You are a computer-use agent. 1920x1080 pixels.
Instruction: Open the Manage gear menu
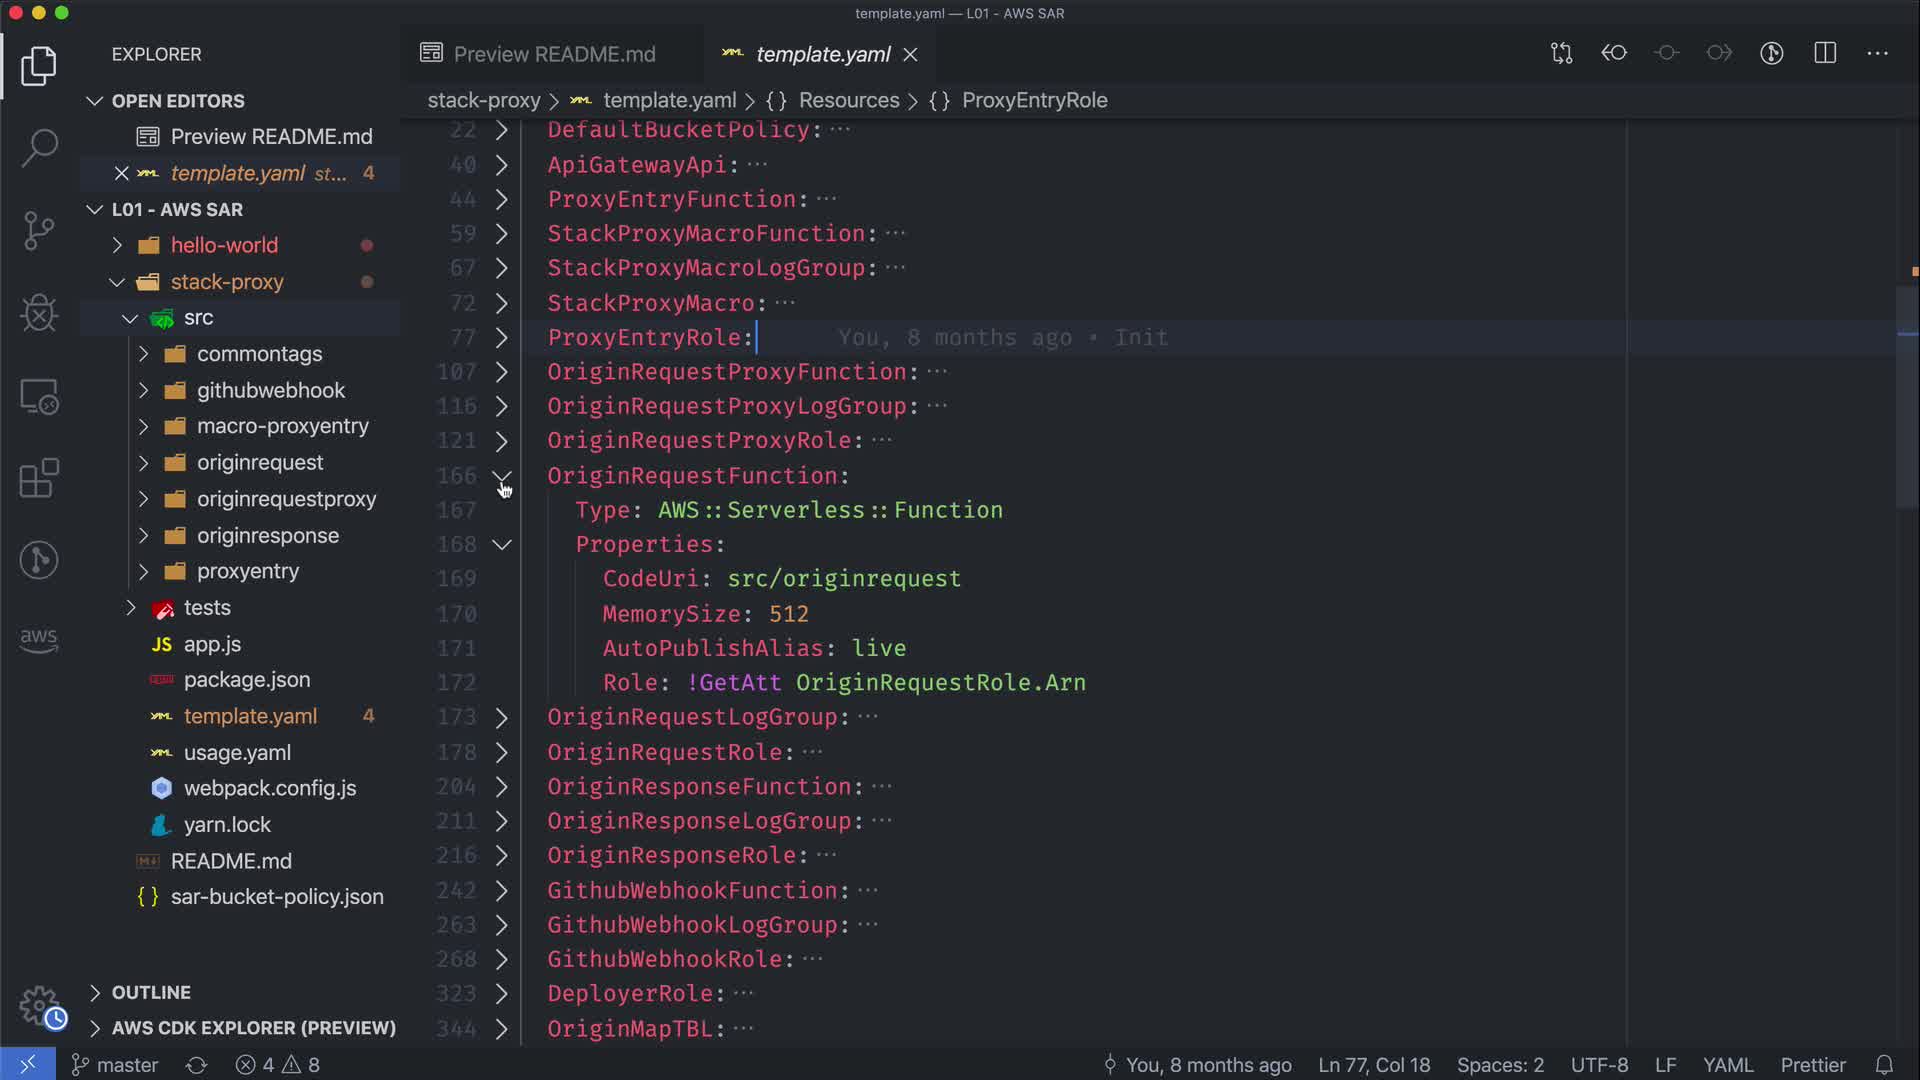click(41, 1006)
